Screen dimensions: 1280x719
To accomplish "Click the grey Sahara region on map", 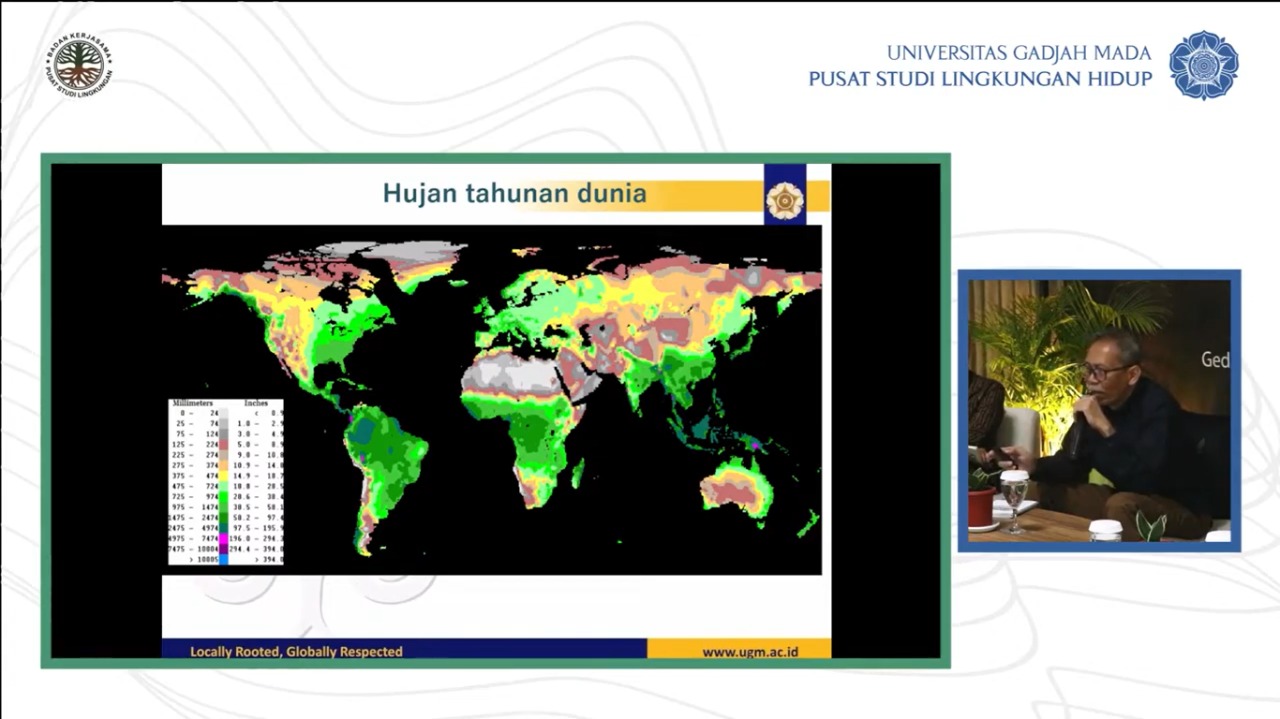I will pos(510,375).
